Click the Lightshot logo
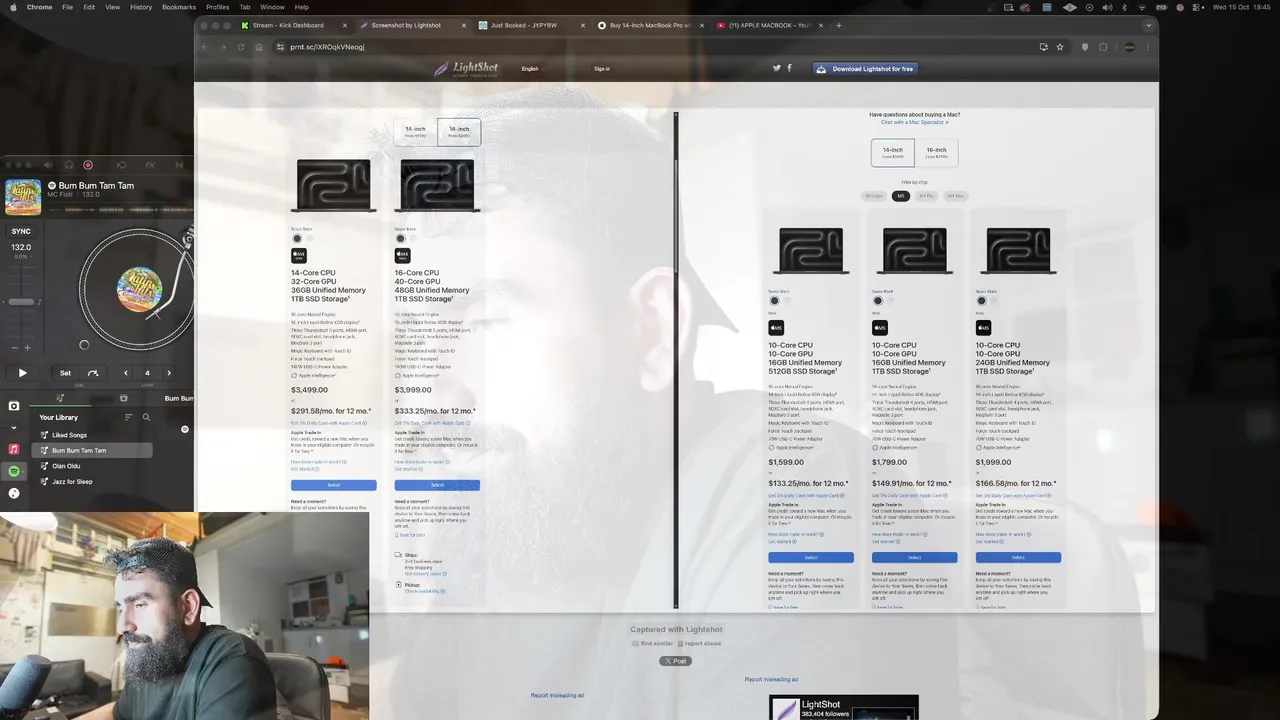The image size is (1280, 720). [466, 68]
